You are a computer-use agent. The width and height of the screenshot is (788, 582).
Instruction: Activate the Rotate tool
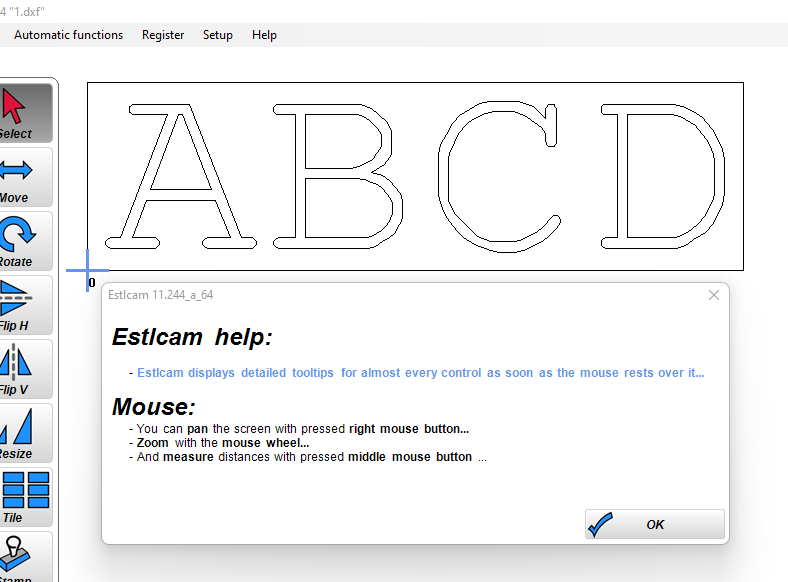point(25,241)
